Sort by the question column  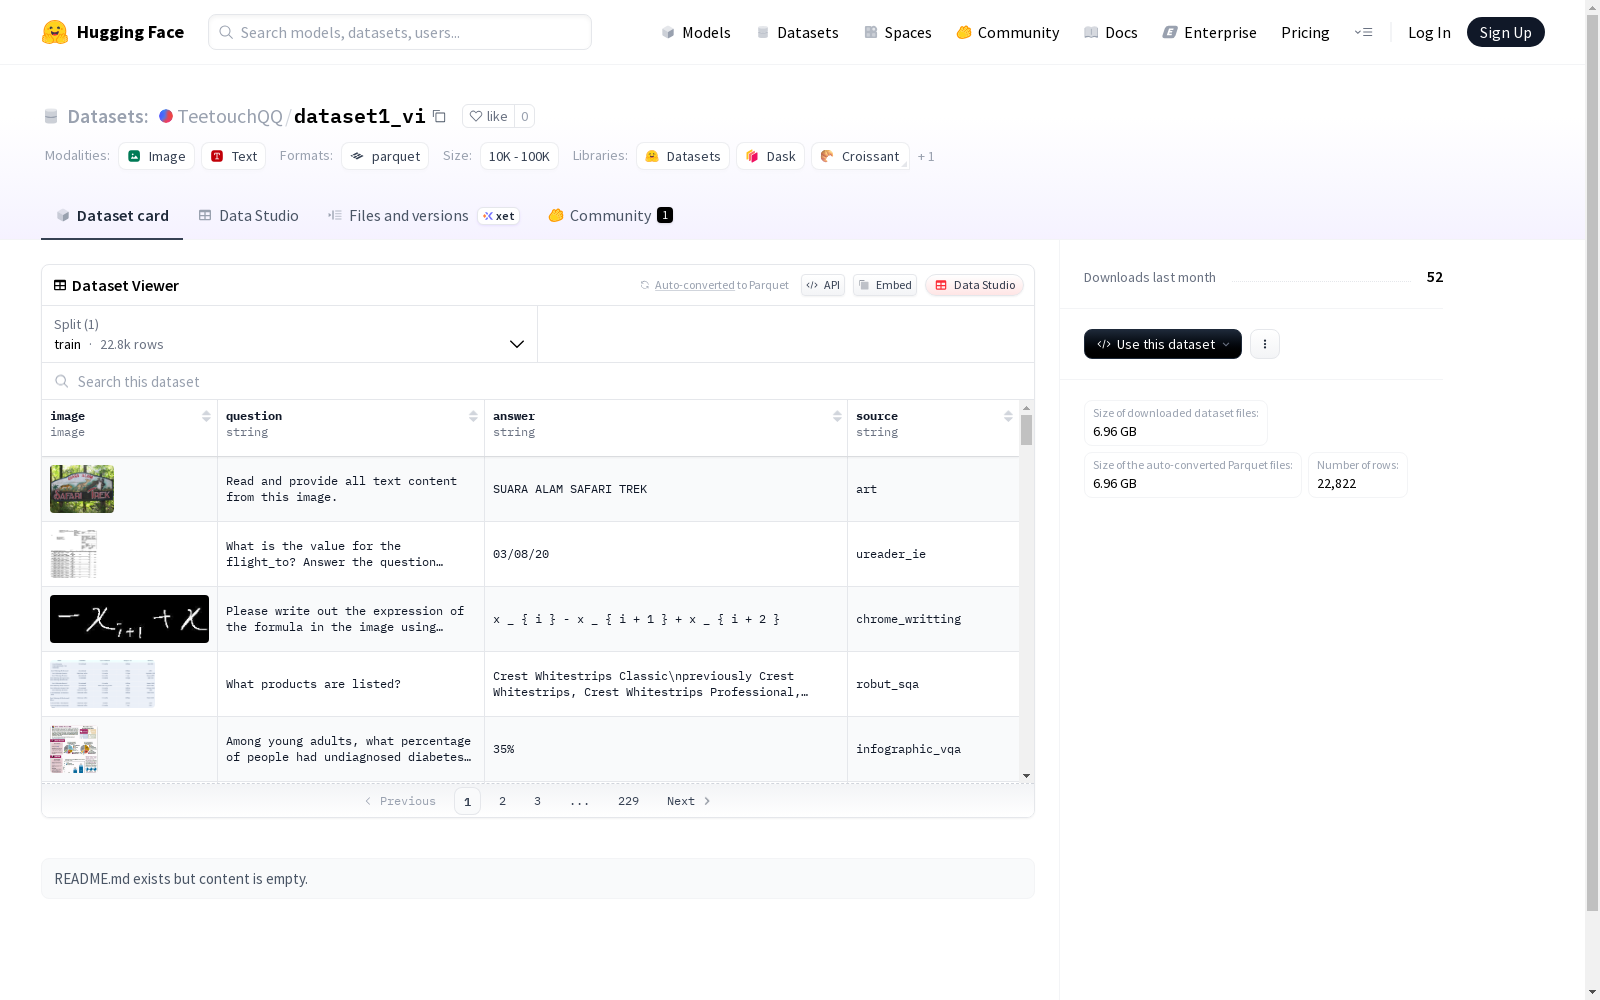[x=473, y=416]
